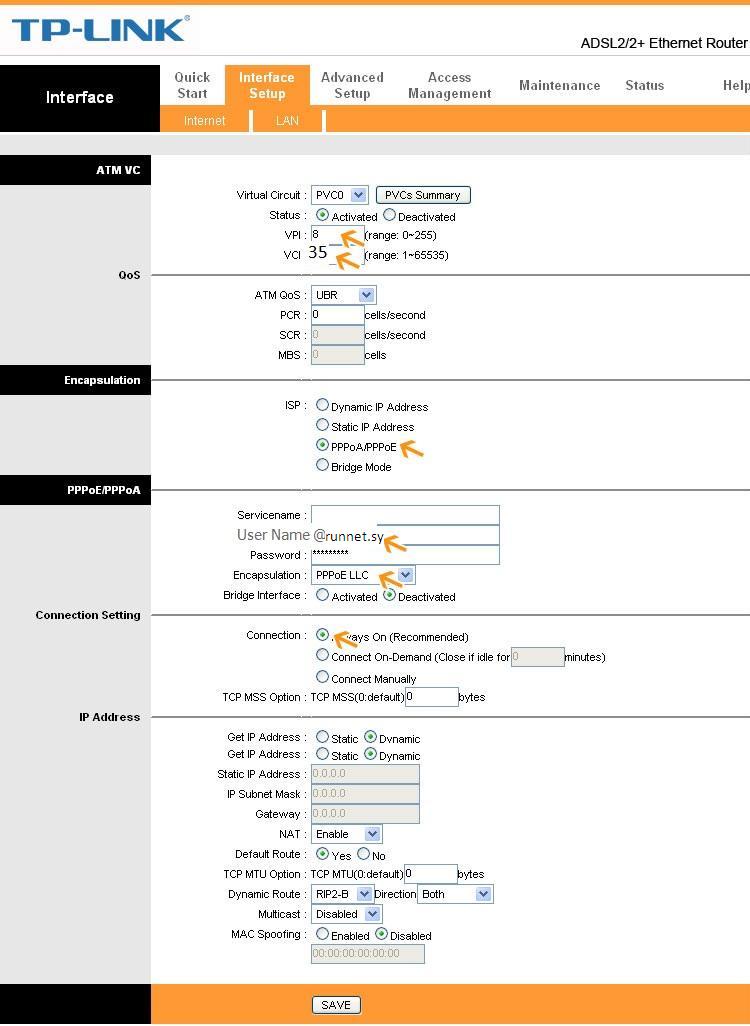Screen dimensions: 750x1026
Task: Open the Access Management tab
Action: (x=450, y=85)
